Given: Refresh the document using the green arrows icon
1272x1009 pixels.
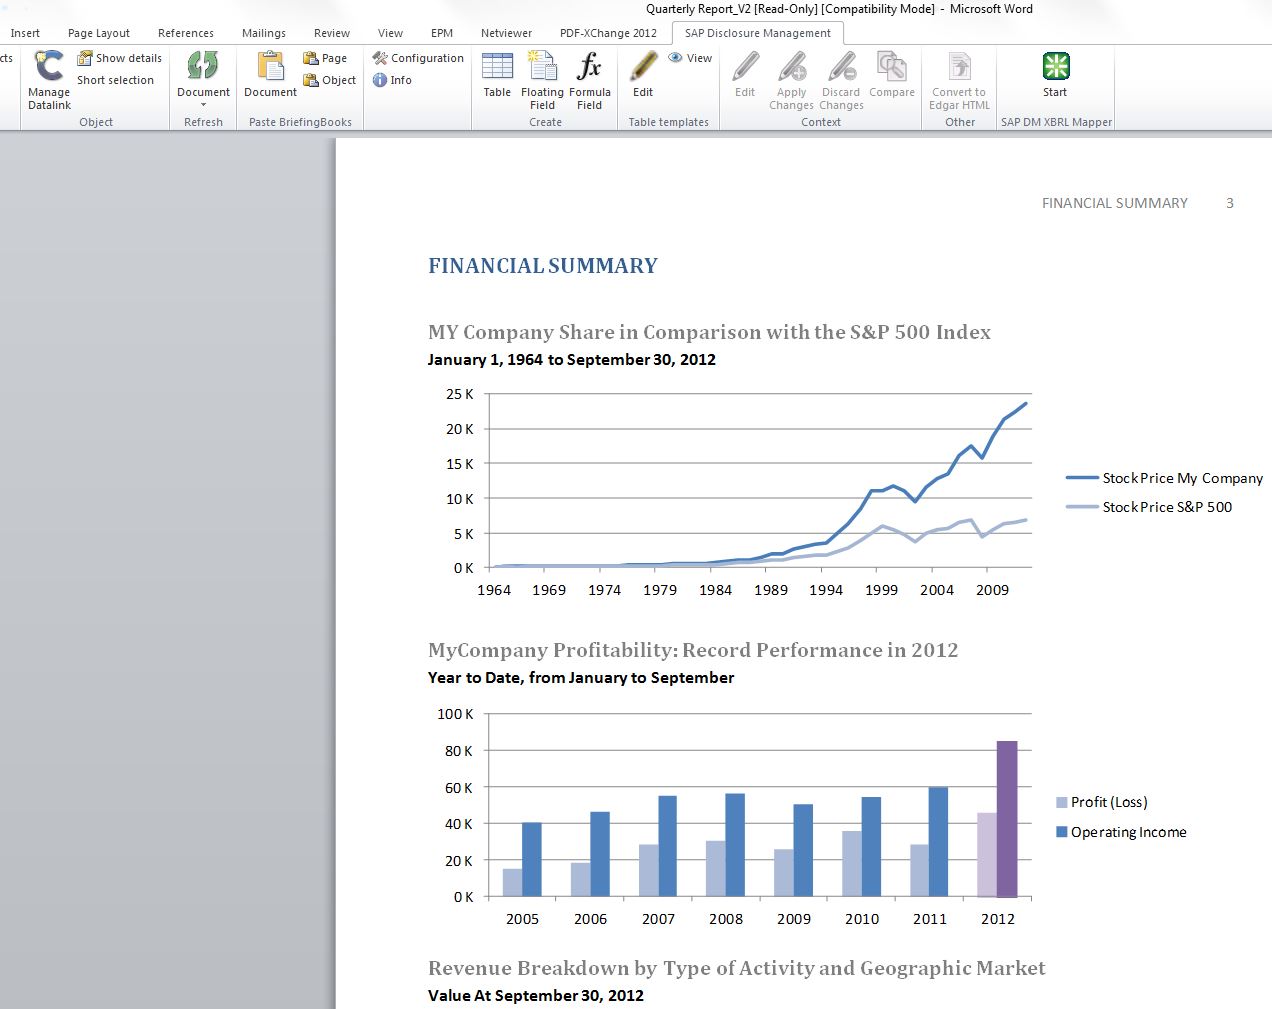Looking at the screenshot, I should 203,68.
